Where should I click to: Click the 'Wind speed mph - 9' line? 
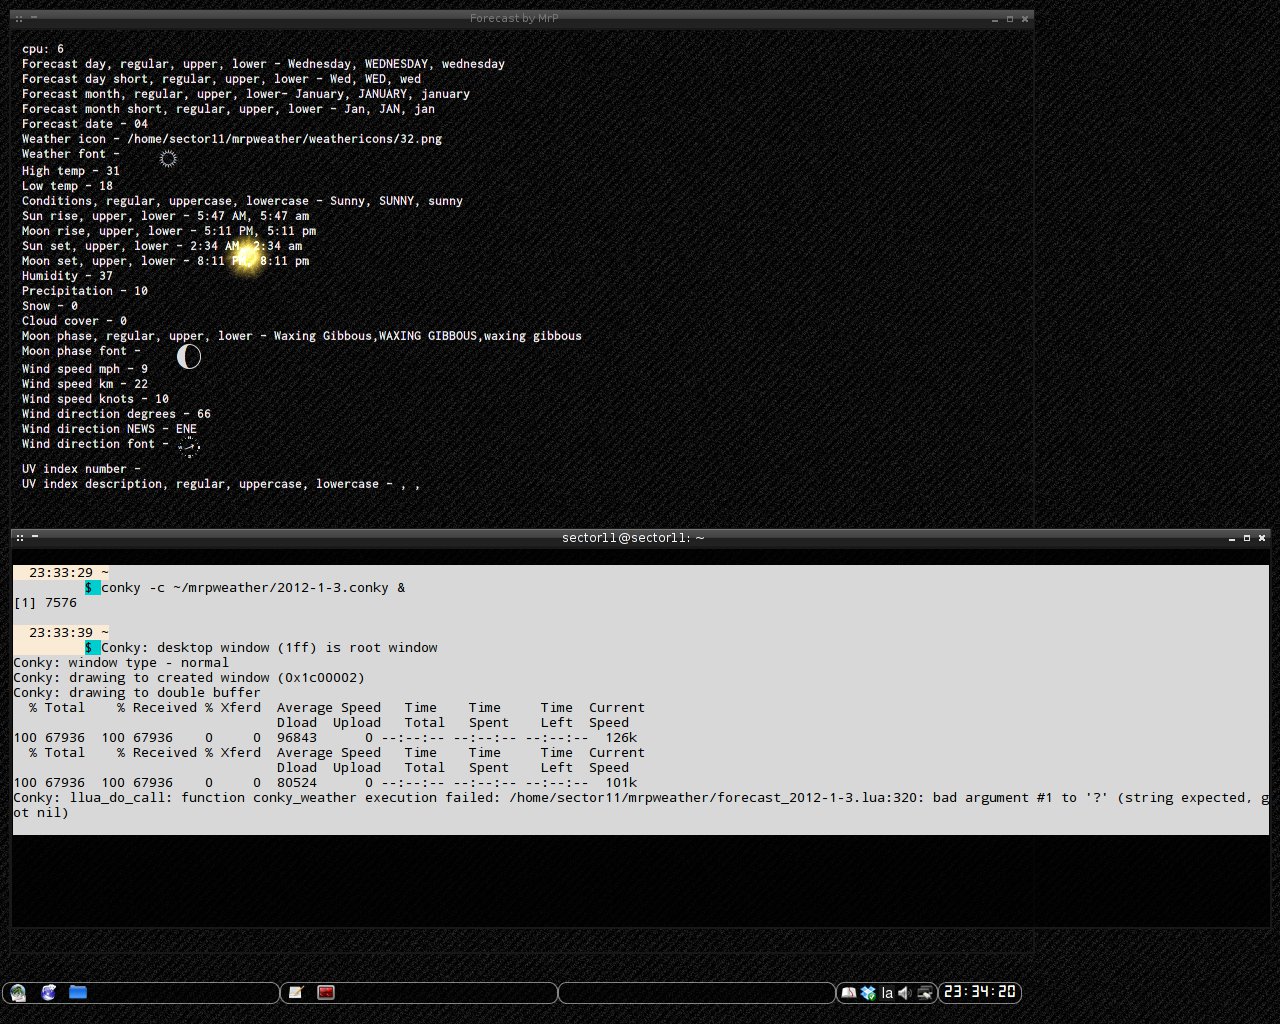pos(85,369)
